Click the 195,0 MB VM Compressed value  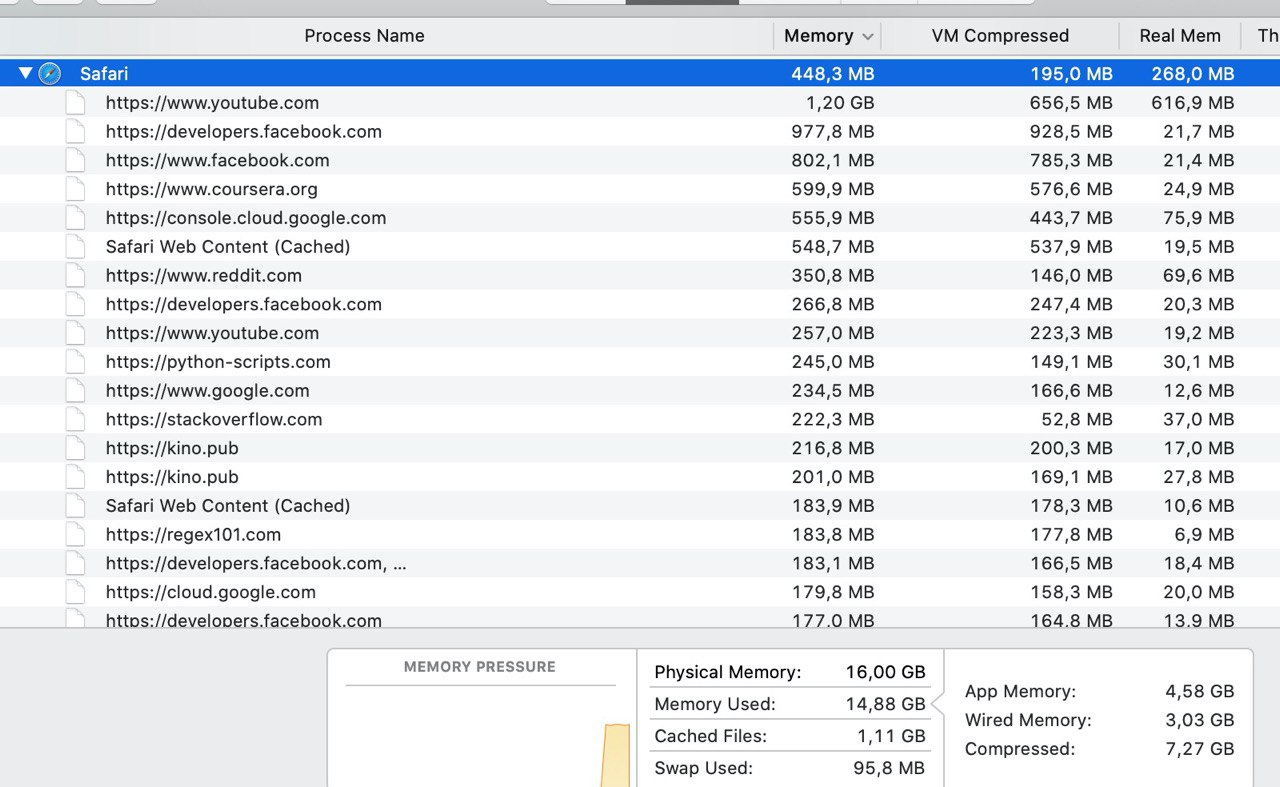click(x=1071, y=73)
